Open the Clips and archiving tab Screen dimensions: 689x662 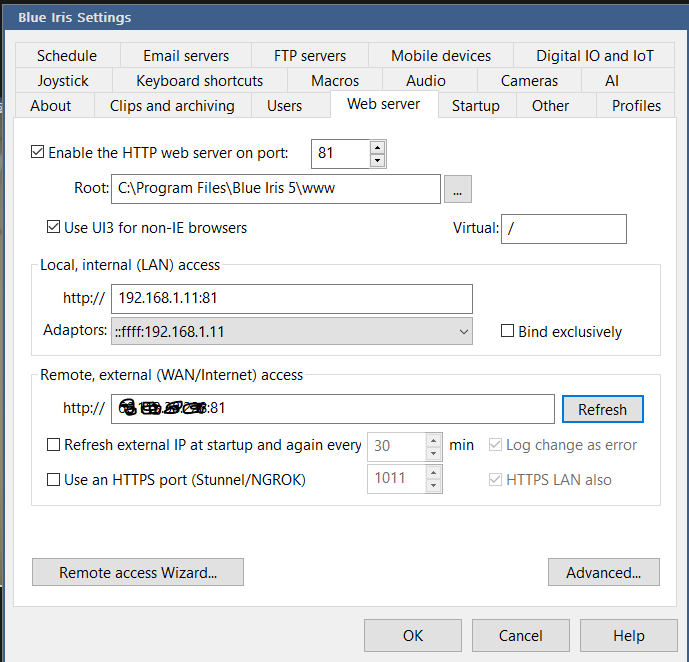click(172, 105)
